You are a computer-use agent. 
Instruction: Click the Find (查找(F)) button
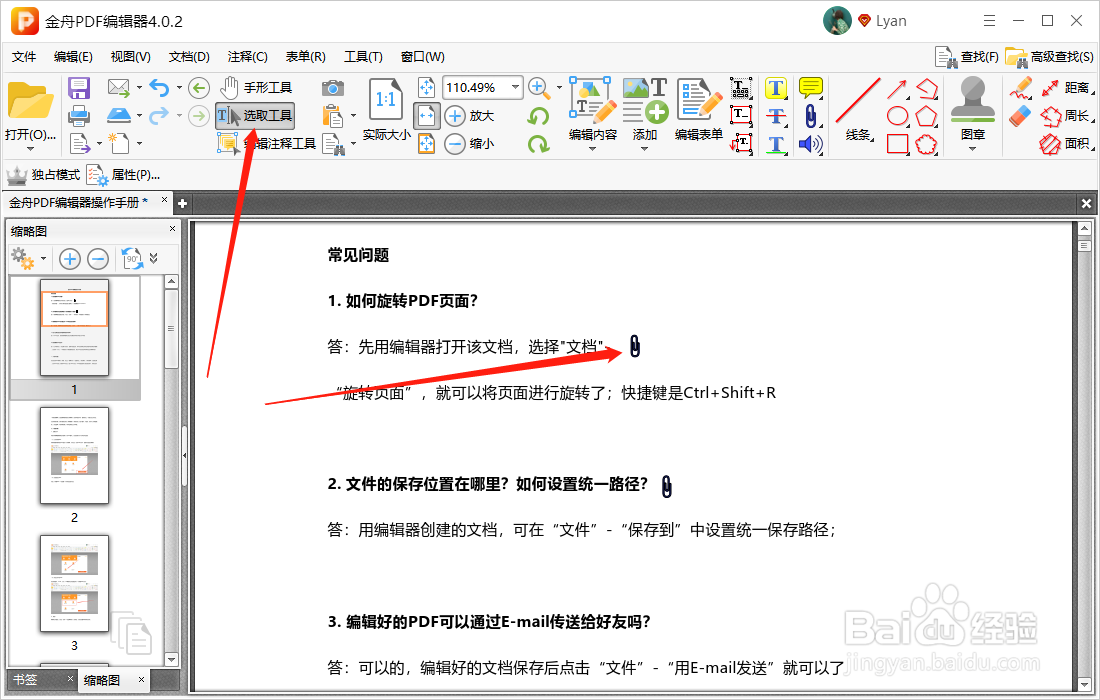[x=967, y=57]
